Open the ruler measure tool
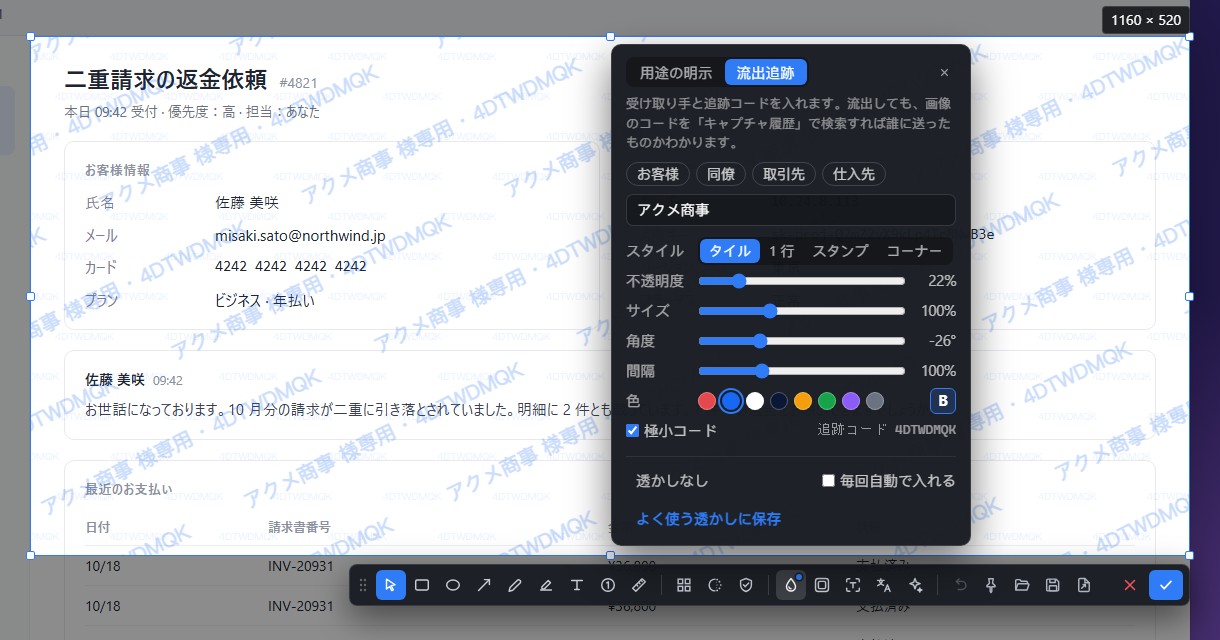 (639, 585)
